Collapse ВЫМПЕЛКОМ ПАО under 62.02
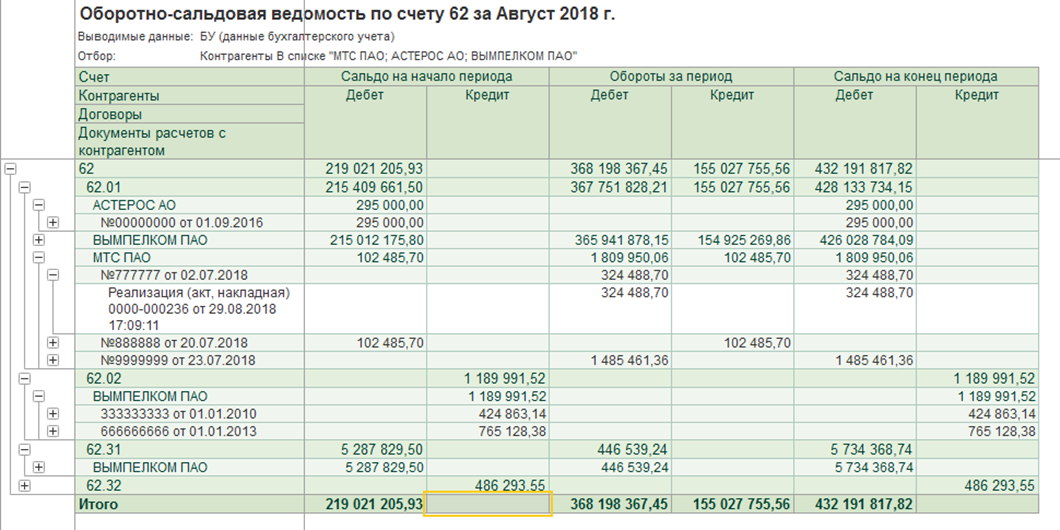The image size is (1060, 530). [39, 396]
